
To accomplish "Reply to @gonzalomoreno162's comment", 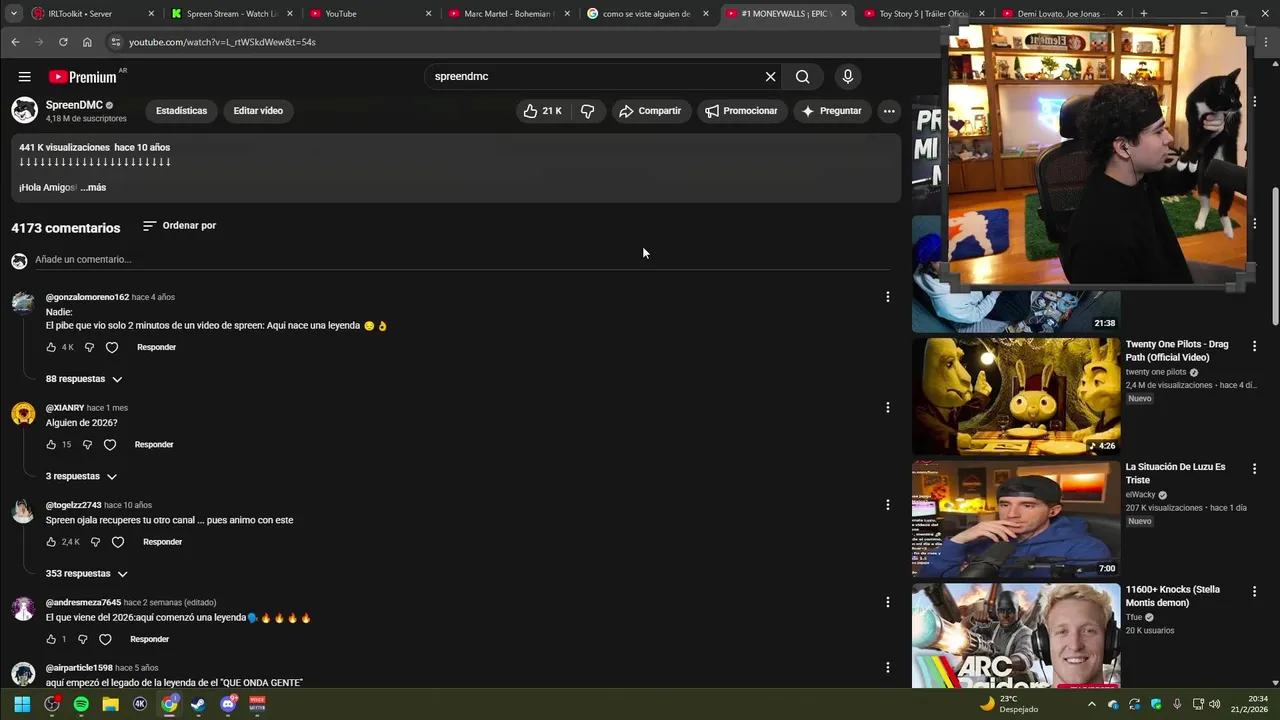I will point(156,348).
